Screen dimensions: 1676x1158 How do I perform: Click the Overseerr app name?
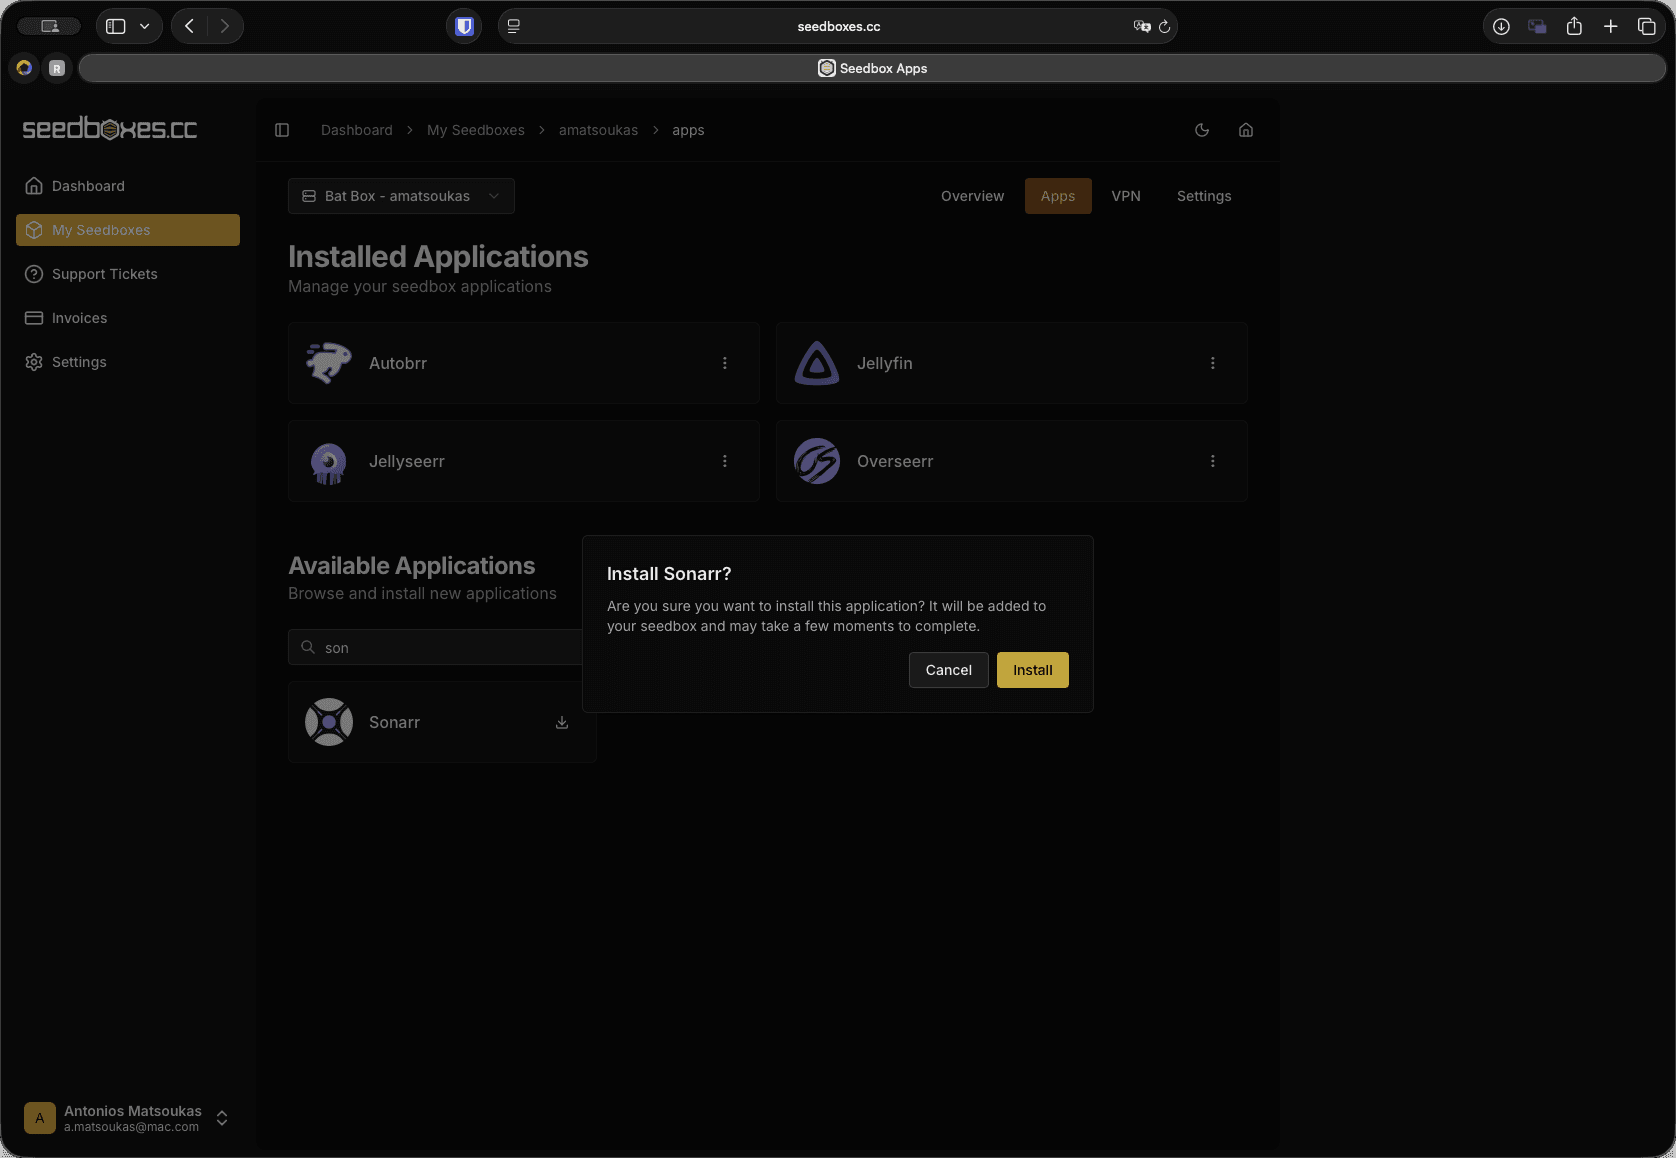(x=895, y=461)
